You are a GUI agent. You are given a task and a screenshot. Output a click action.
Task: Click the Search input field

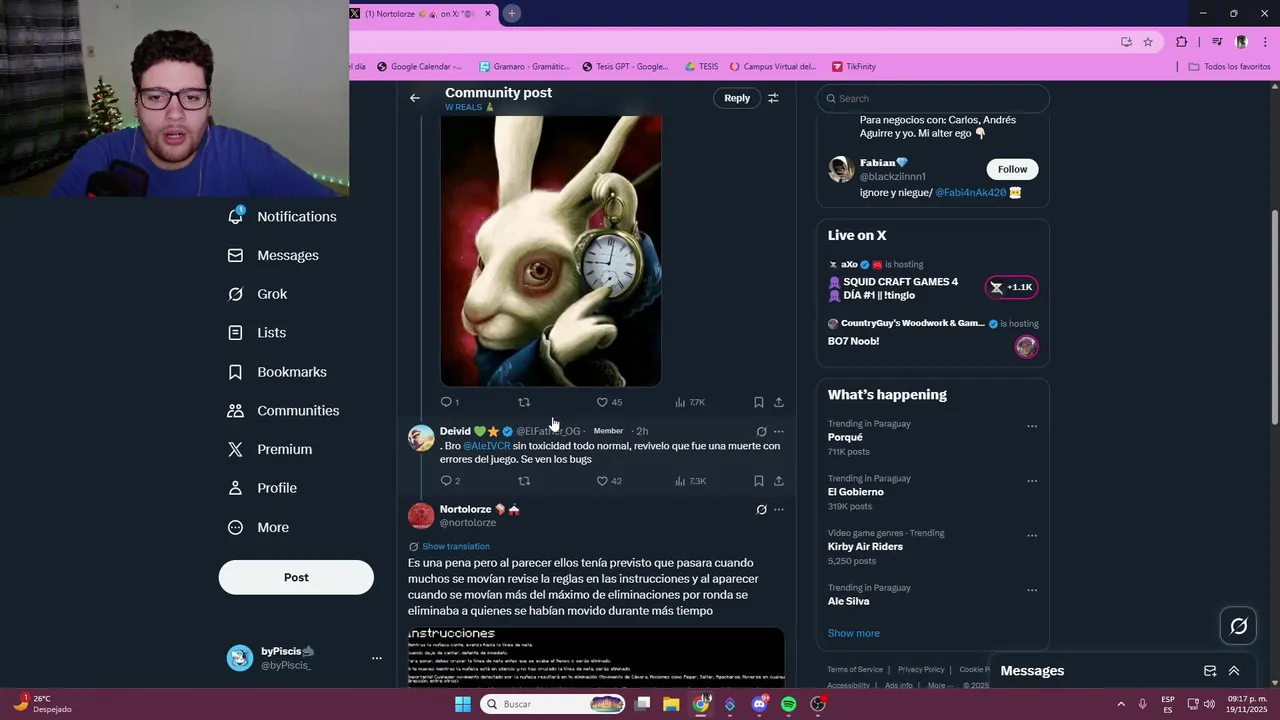(x=933, y=98)
